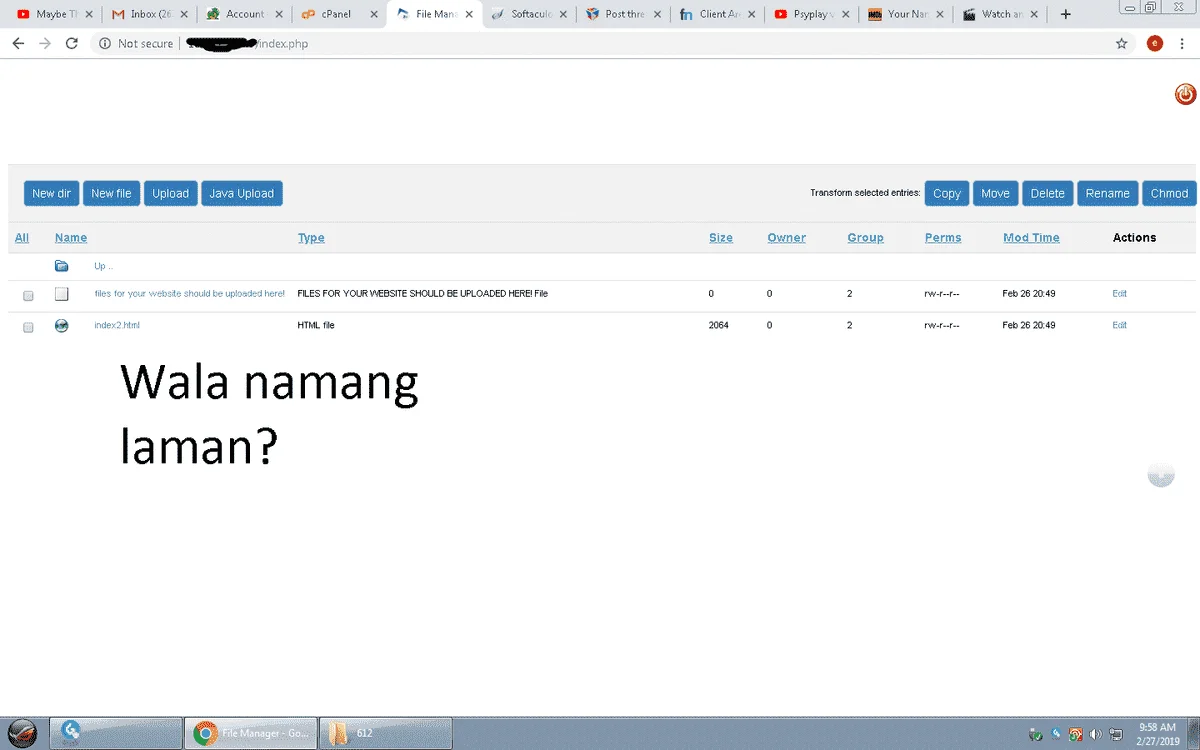Switch to the cPanel tab
Viewport: 1200px width, 750px height.
tap(338, 14)
